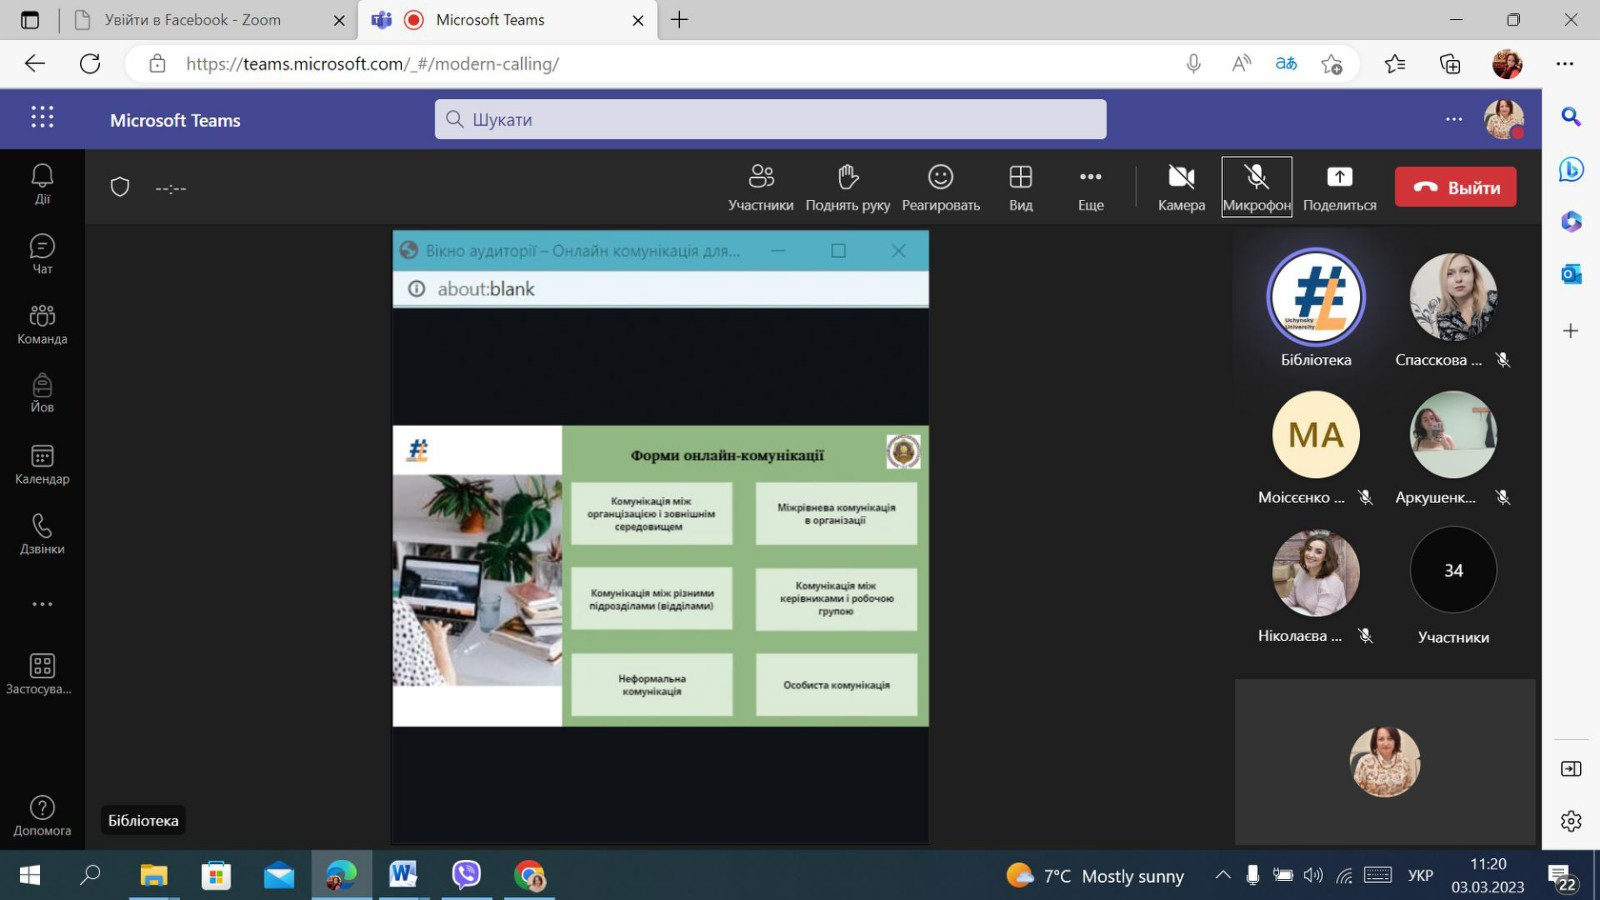Image resolution: width=1600 pixels, height=900 pixels.
Task: Expand the Еще more actions menu
Action: tap(1090, 187)
